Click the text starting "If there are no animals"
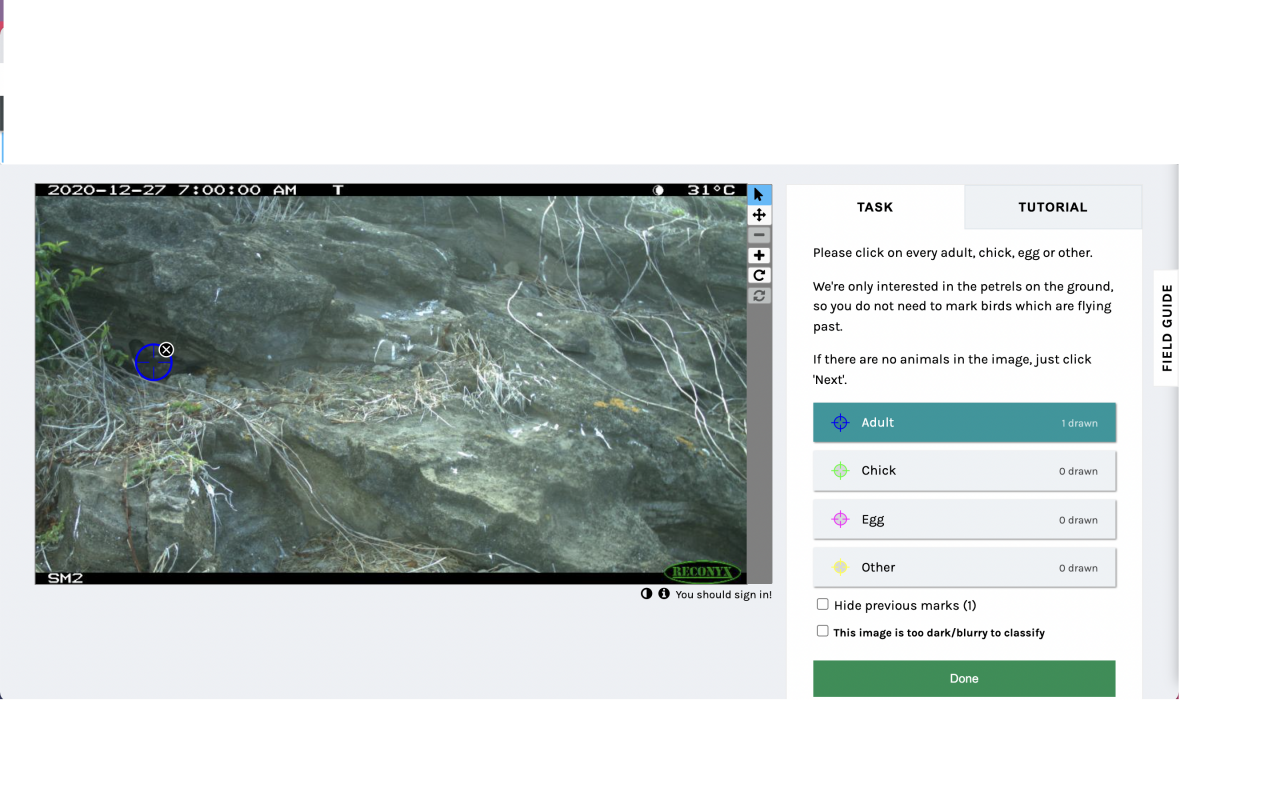This screenshot has height=800, width=1280. (x=952, y=369)
